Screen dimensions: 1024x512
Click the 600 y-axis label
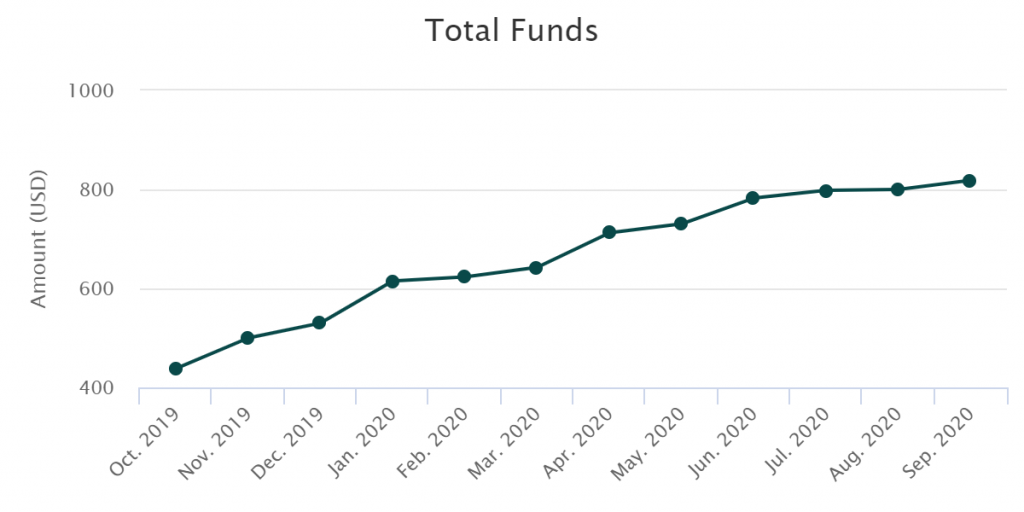pyautogui.click(x=96, y=289)
